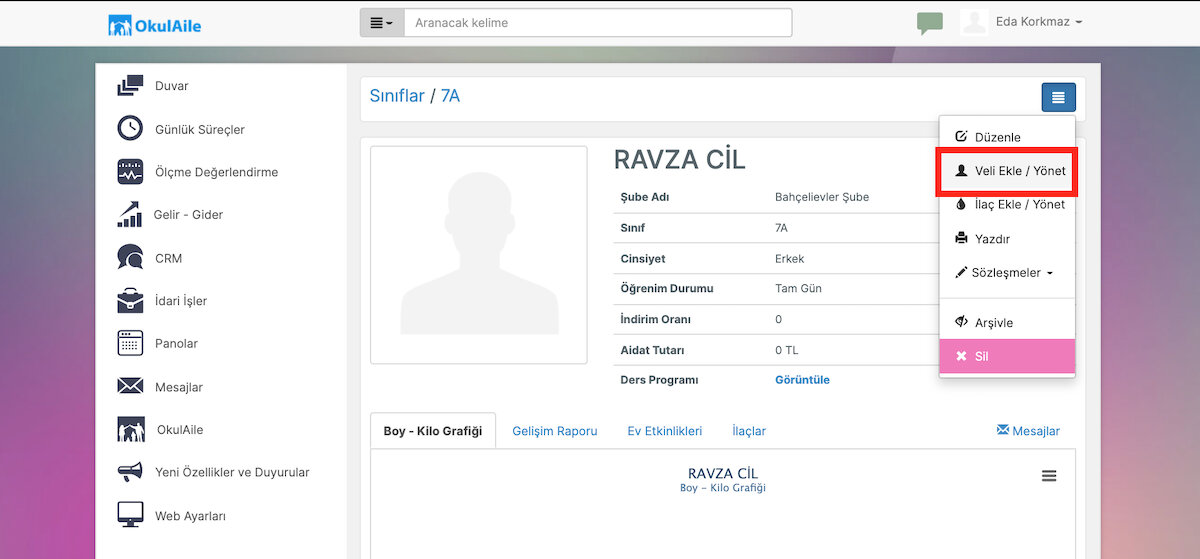1200x559 pixels.
Task: Click the megaphone announcements icon
Action: tap(130, 472)
